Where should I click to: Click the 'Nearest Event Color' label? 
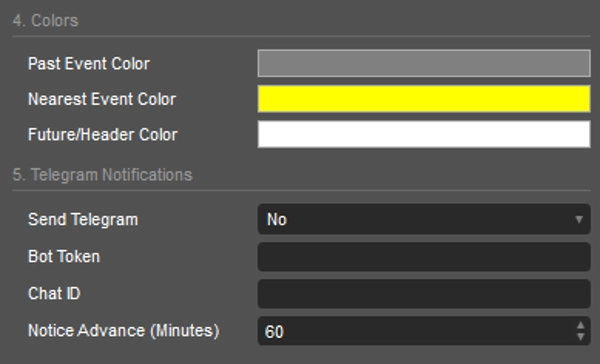point(102,99)
